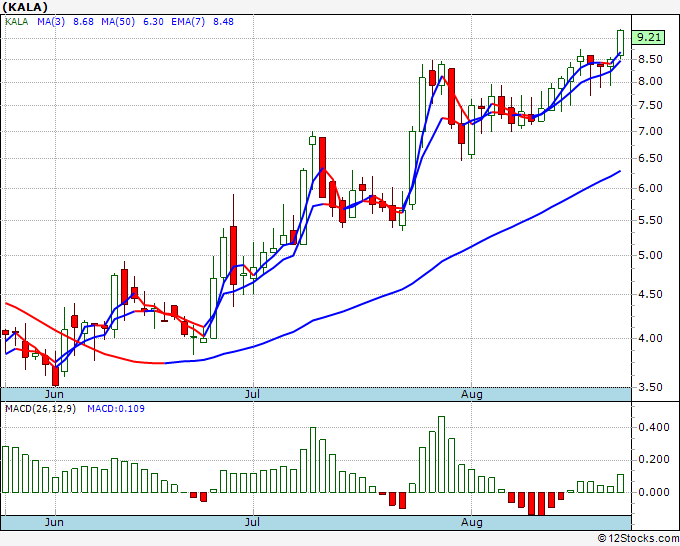Click the 9.21 current price tag
The height and width of the screenshot is (546, 680).
pyautogui.click(x=648, y=37)
